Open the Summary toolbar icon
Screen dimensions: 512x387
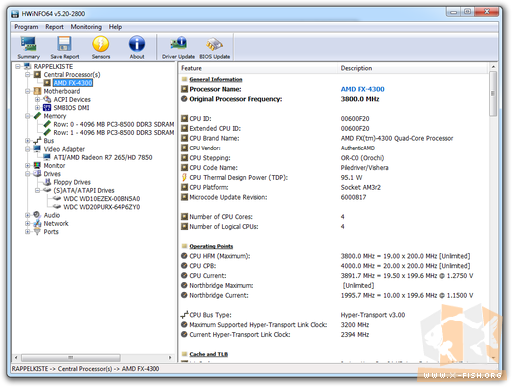point(29,48)
